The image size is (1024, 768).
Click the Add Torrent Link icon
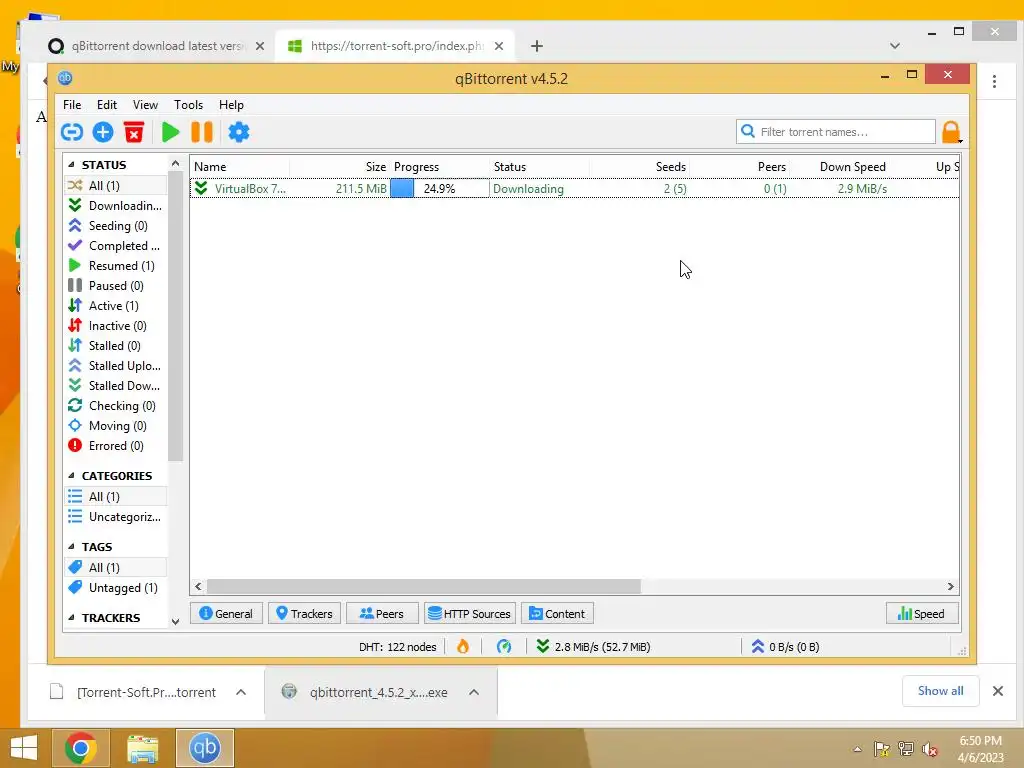click(72, 132)
